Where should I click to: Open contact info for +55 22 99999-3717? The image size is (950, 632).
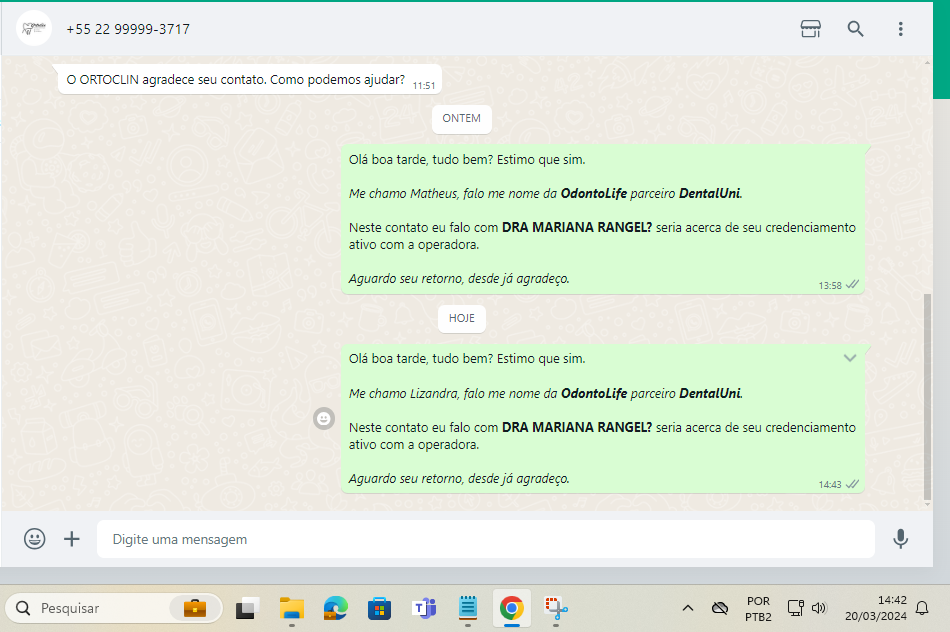click(x=128, y=29)
